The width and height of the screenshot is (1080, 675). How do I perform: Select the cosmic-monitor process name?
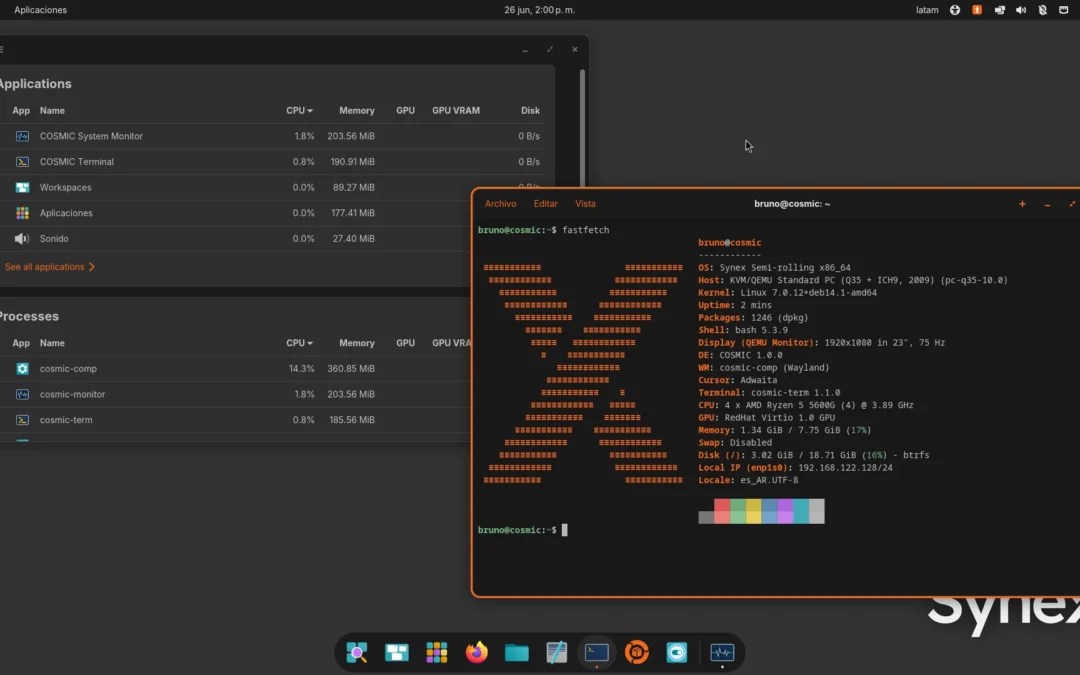(72, 394)
